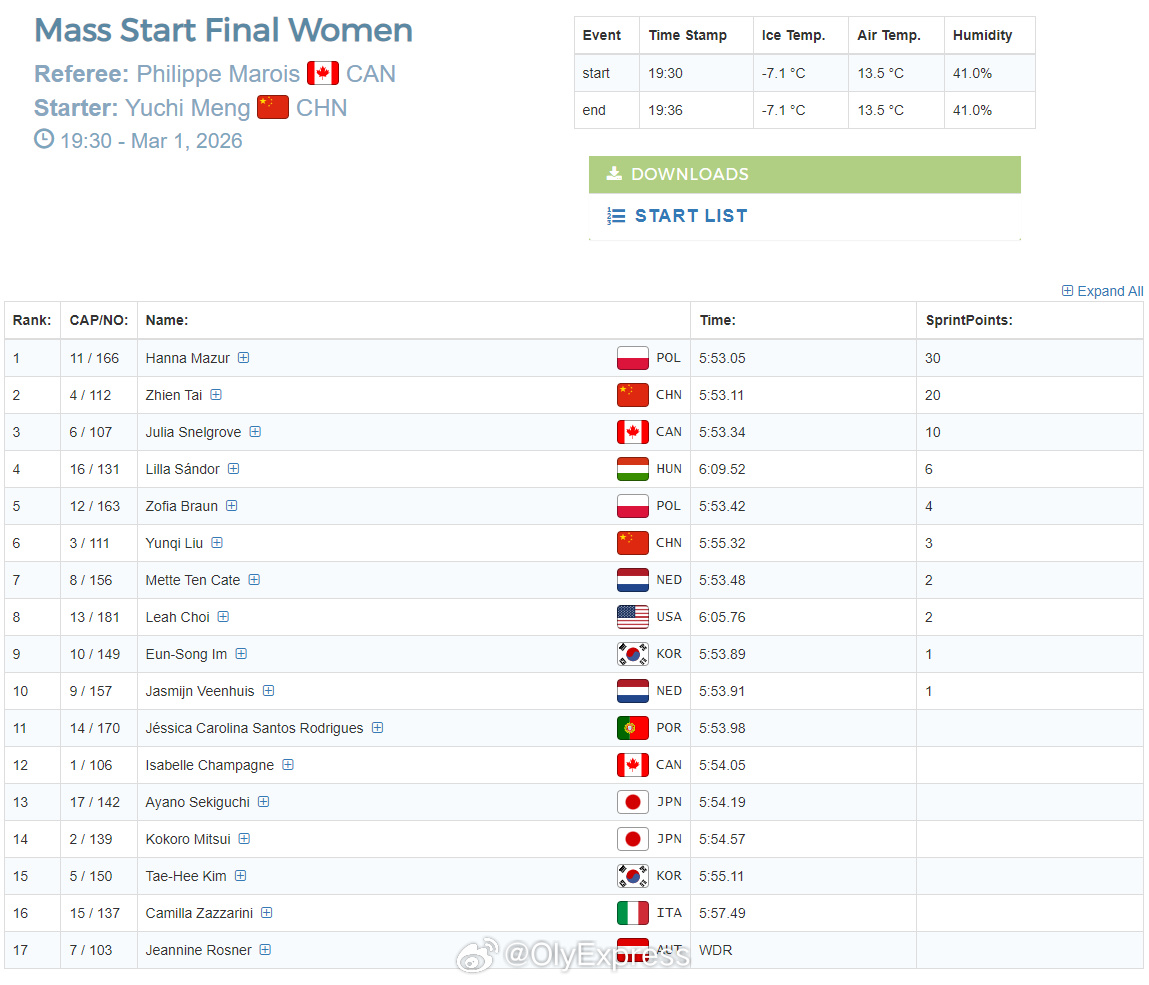Open the Start List download
Screen dimensions: 1149x985
click(691, 215)
